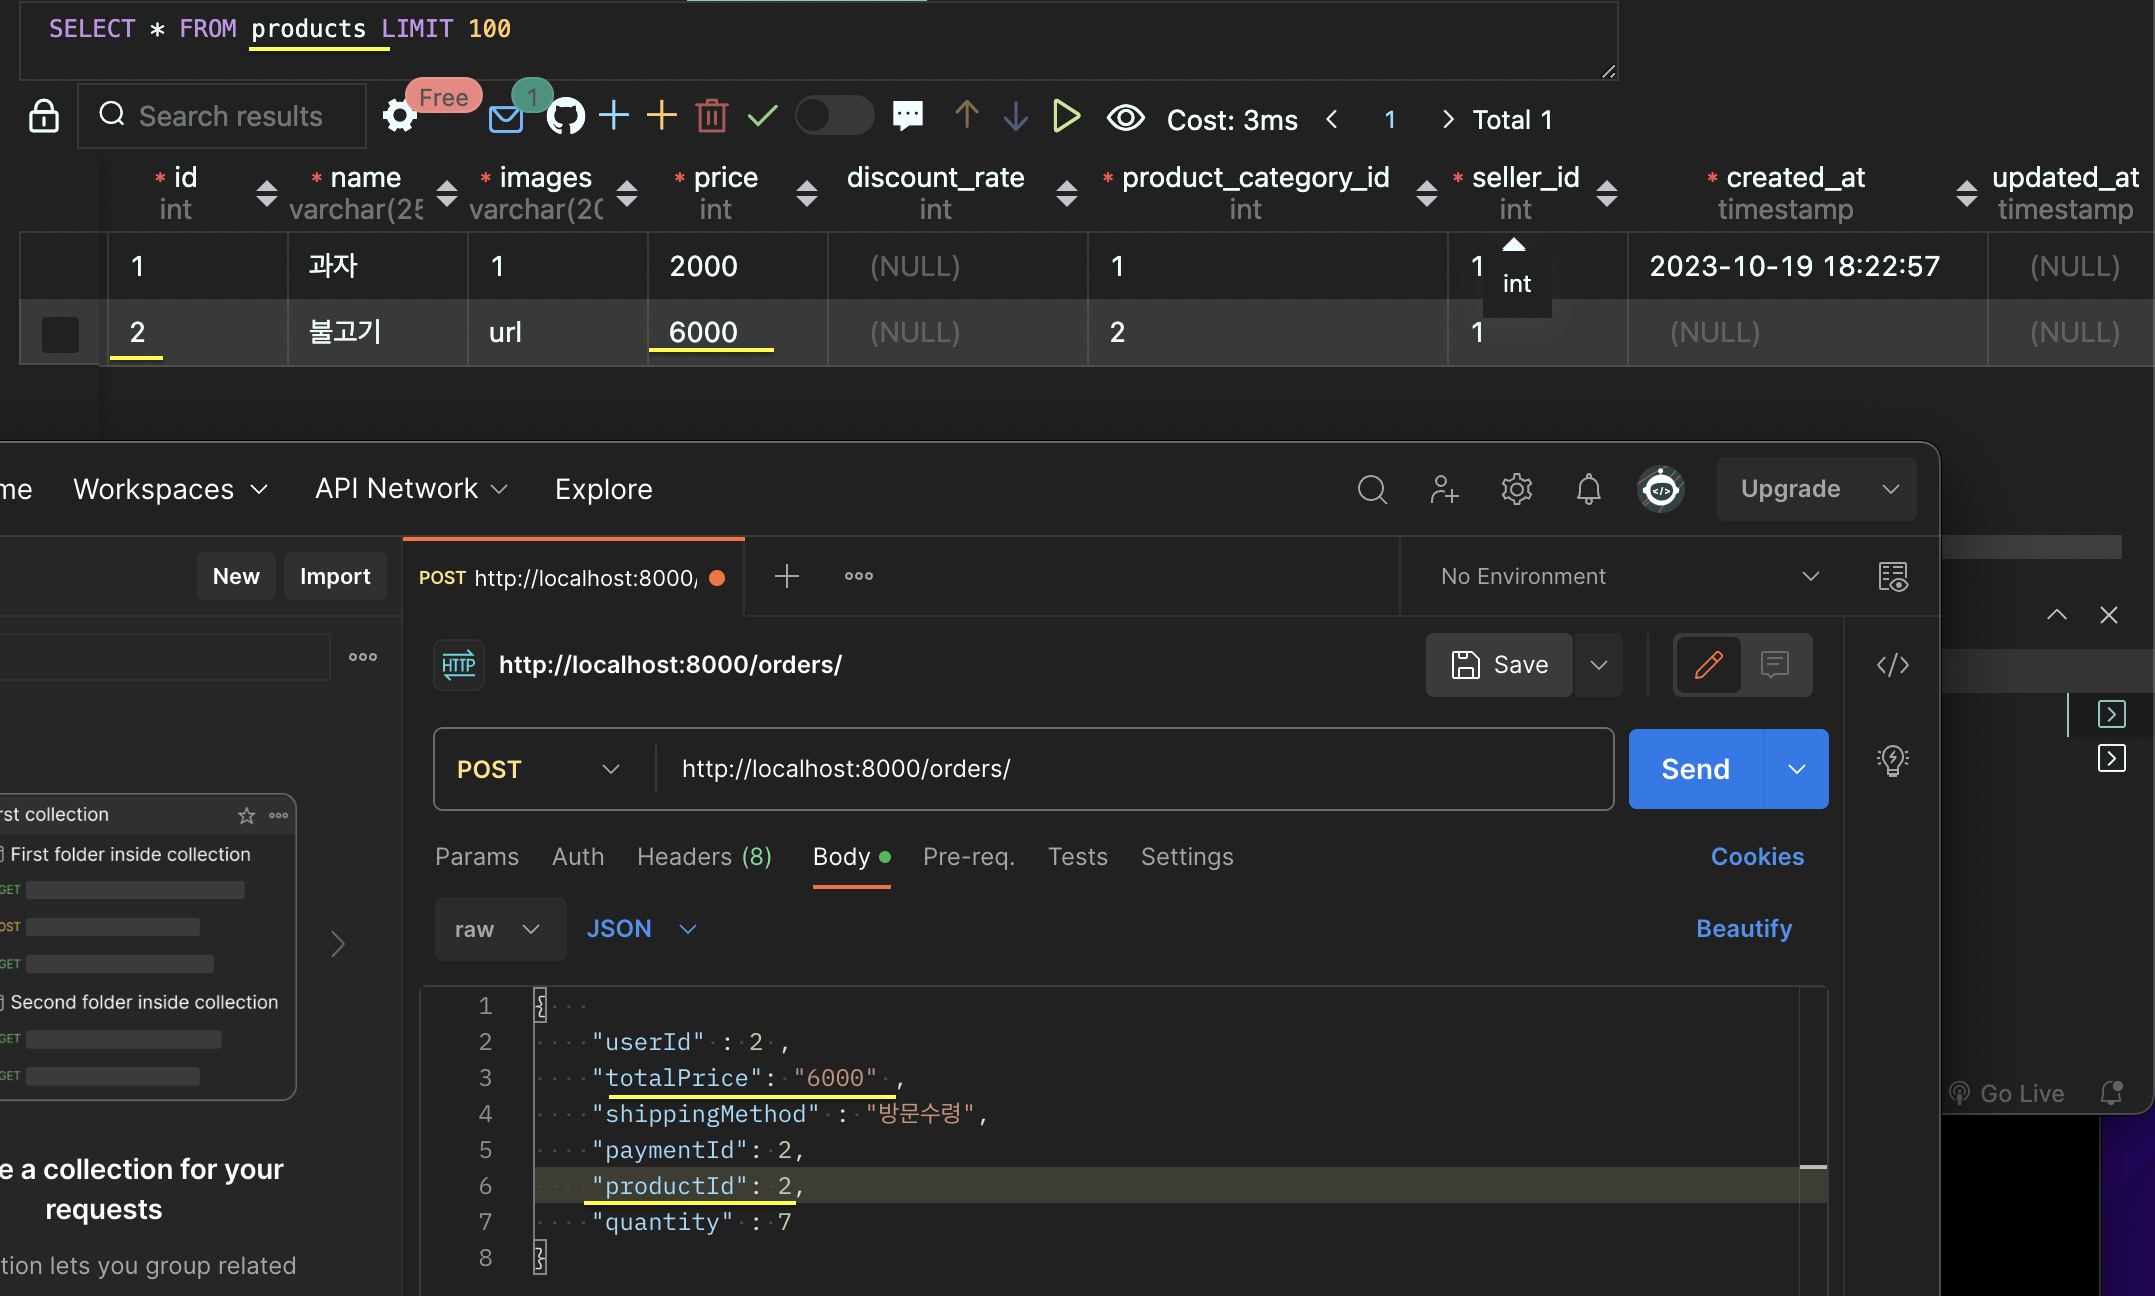Screen dimensions: 2155x1296
Task: Click the invite collaborators person icon
Action: point(1444,489)
